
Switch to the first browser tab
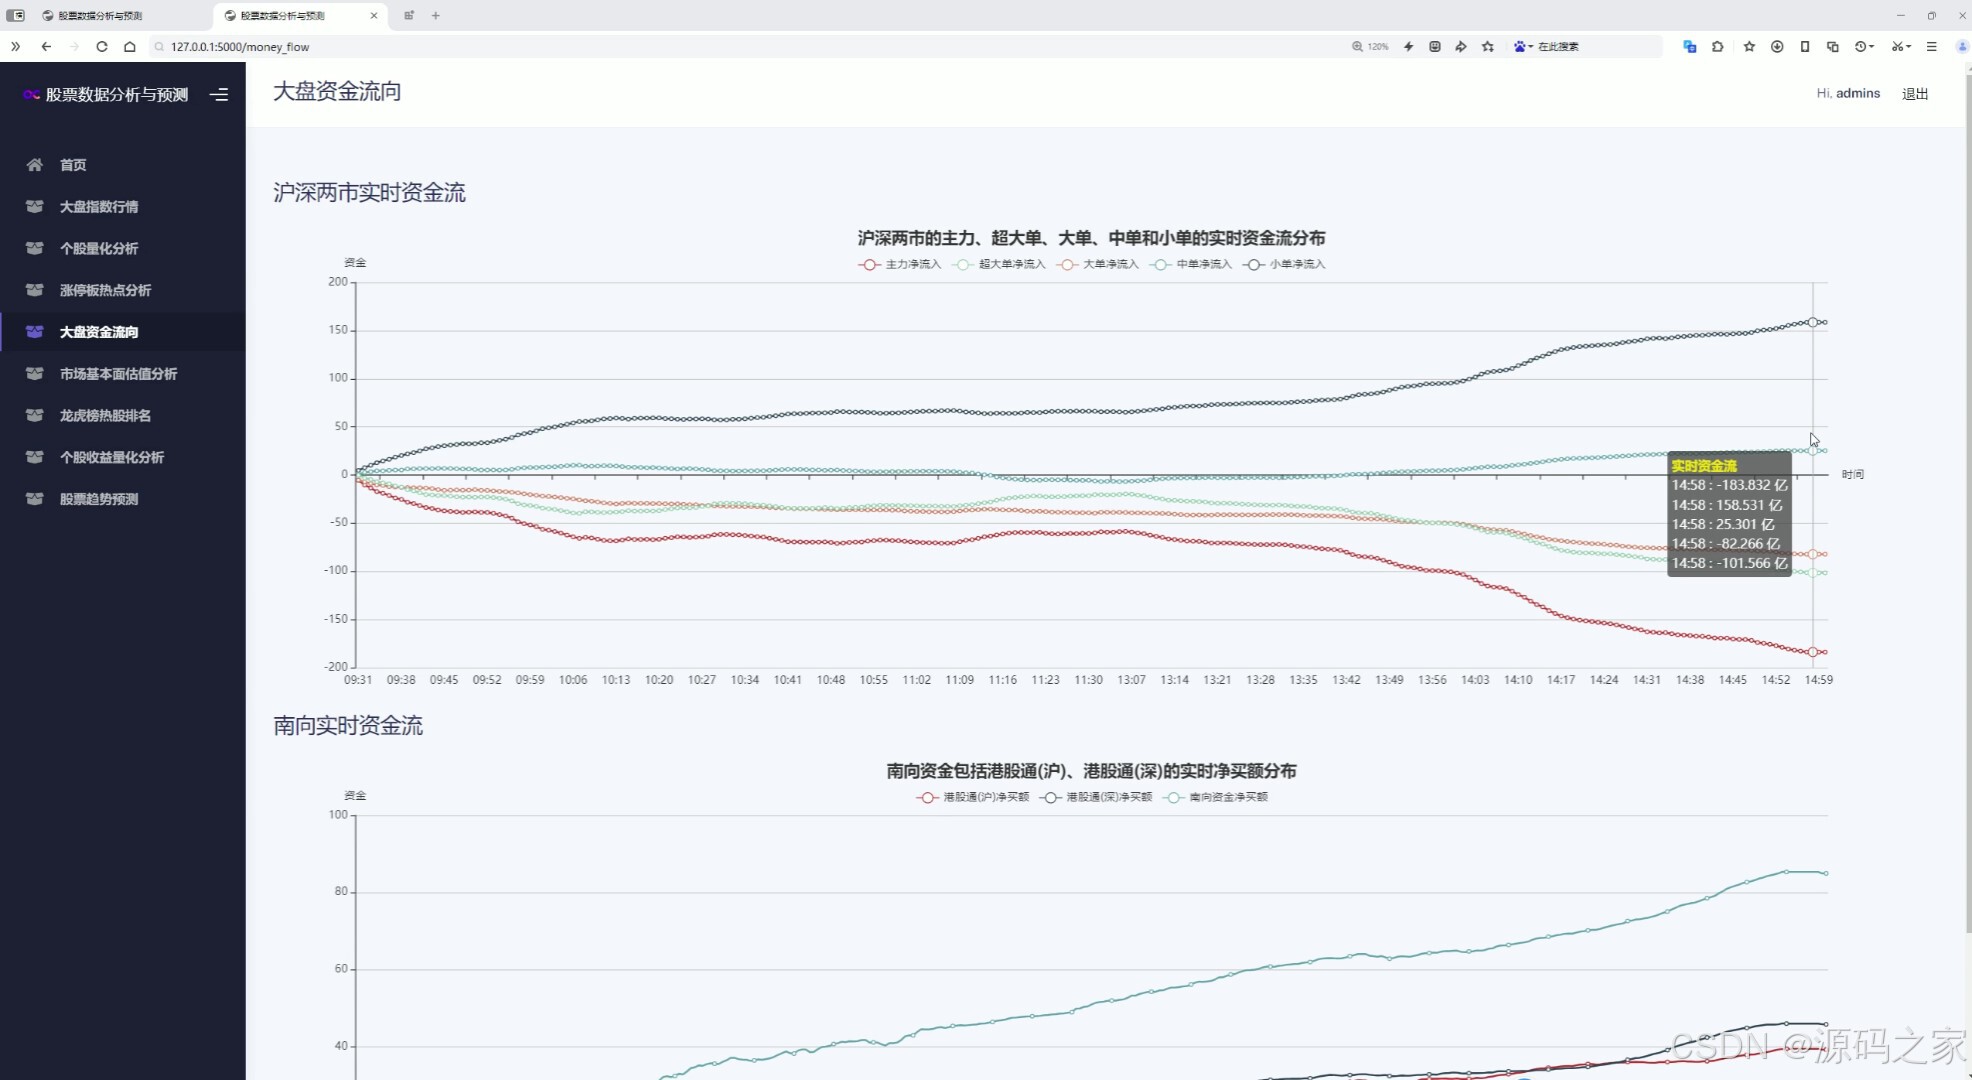coord(100,16)
